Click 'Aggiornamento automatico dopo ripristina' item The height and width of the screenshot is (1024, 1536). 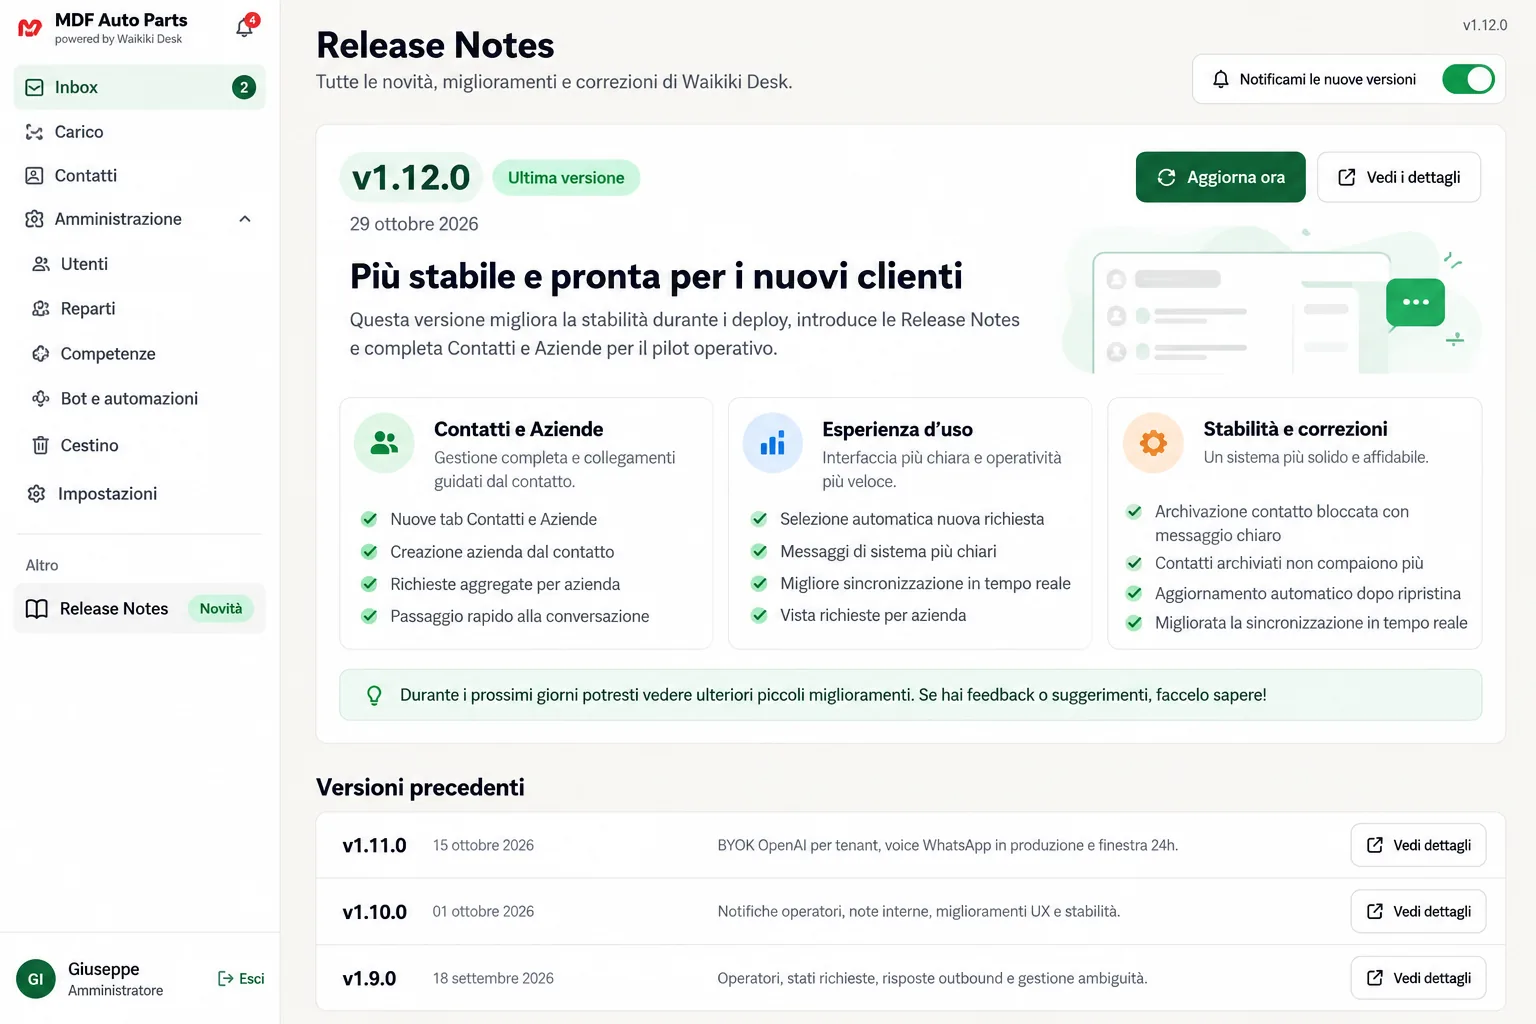pos(1308,593)
